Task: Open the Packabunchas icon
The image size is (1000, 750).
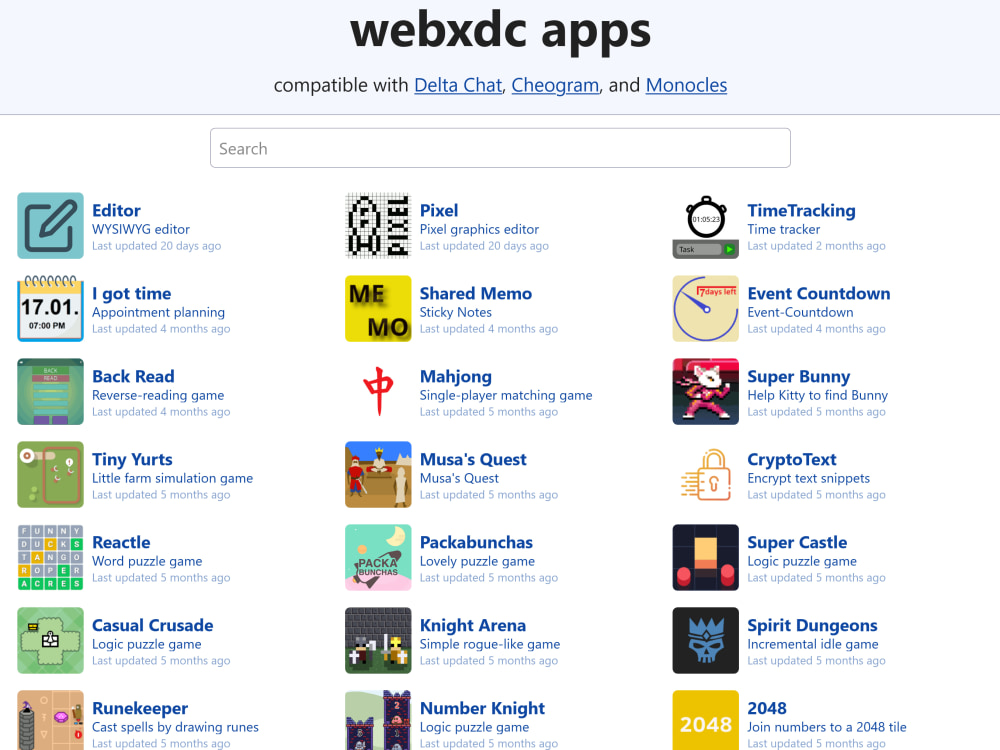Action: coord(378,557)
